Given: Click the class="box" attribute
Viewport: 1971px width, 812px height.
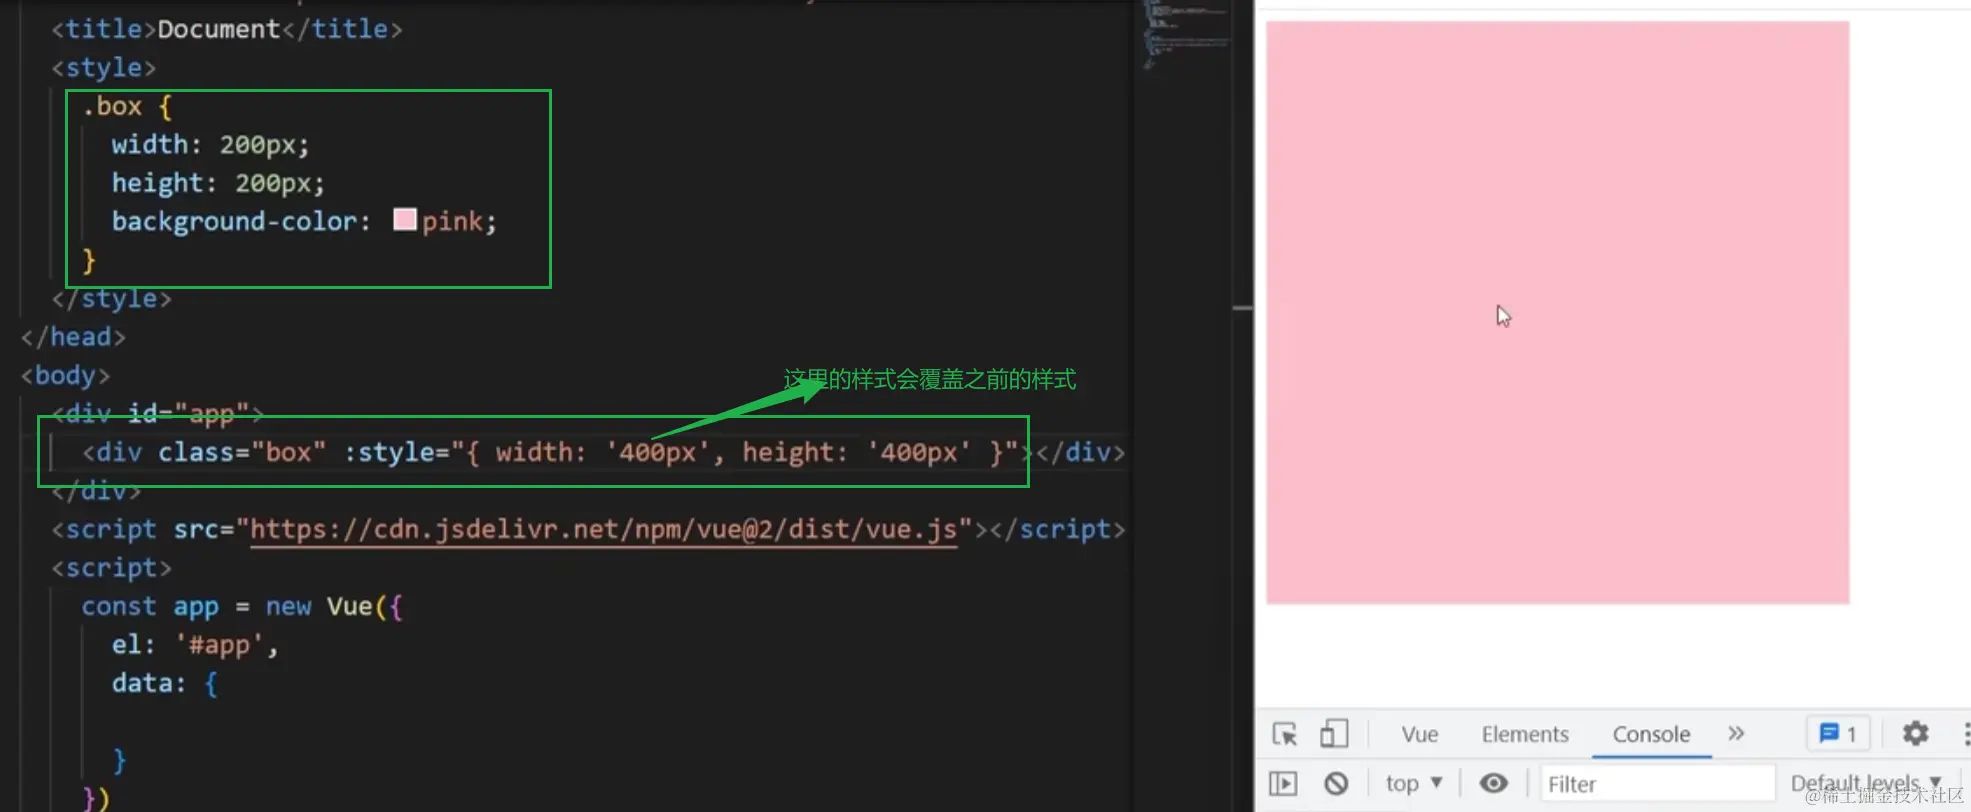Looking at the screenshot, I should (242, 452).
